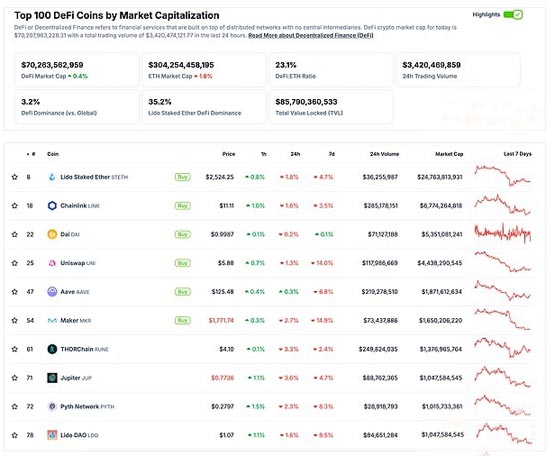
Task: Open Lido DAO LDO coin page
Action: tap(79, 435)
